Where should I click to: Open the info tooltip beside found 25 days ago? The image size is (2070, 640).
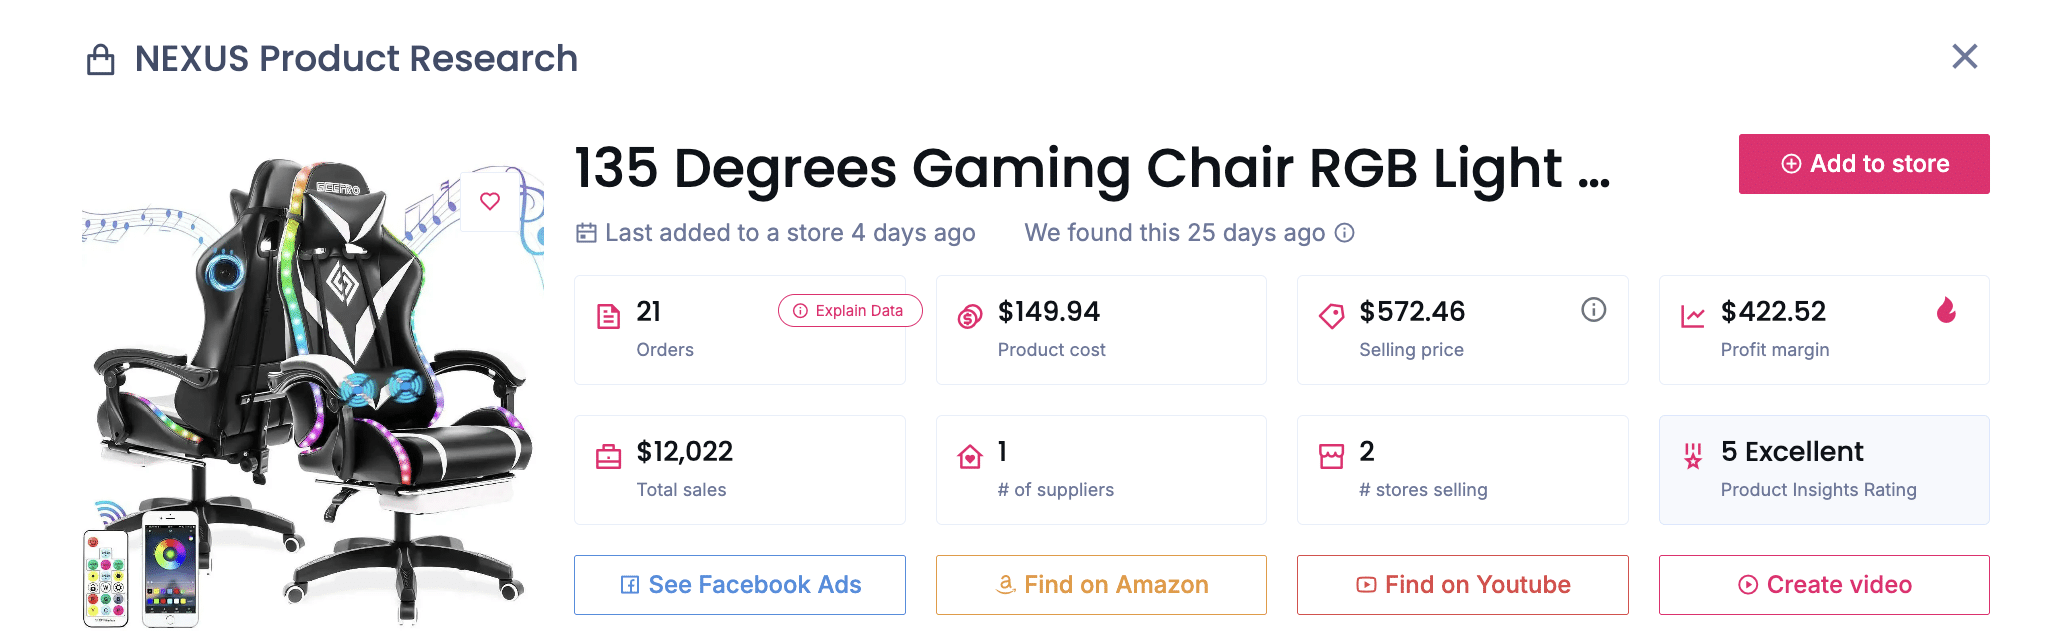click(x=1345, y=232)
